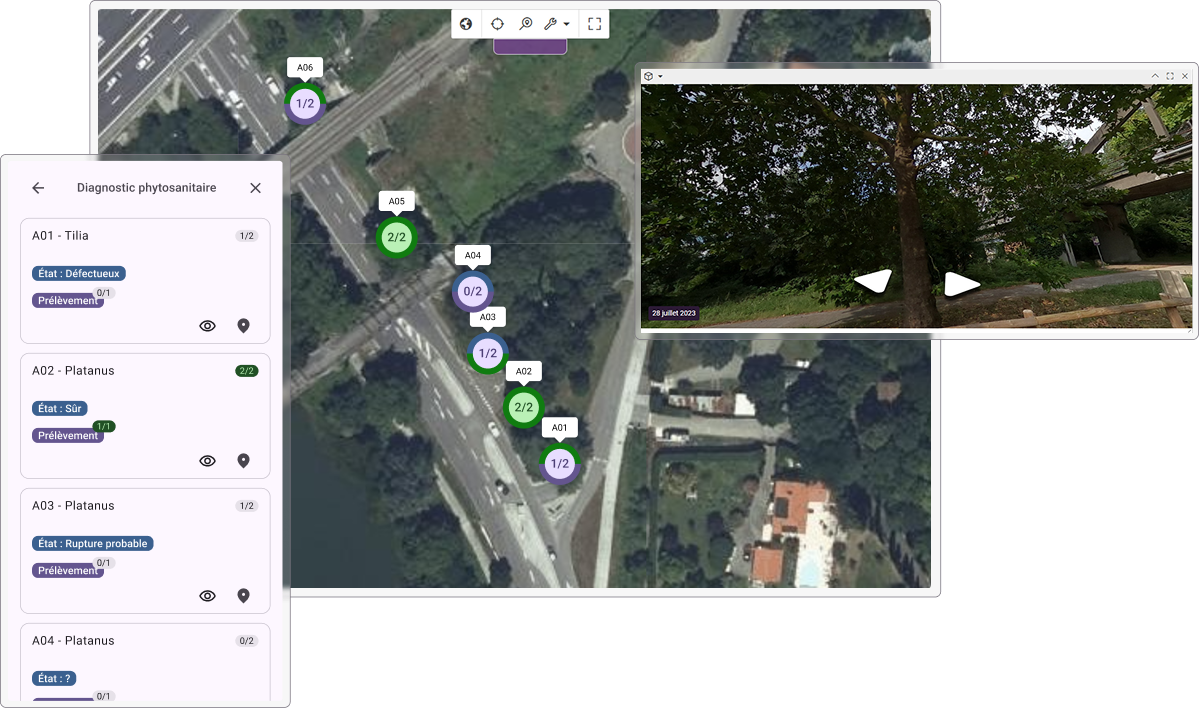1199x708 pixels.
Task: Select the A03 - Platanus card title
Action: pyautogui.click(x=73, y=505)
